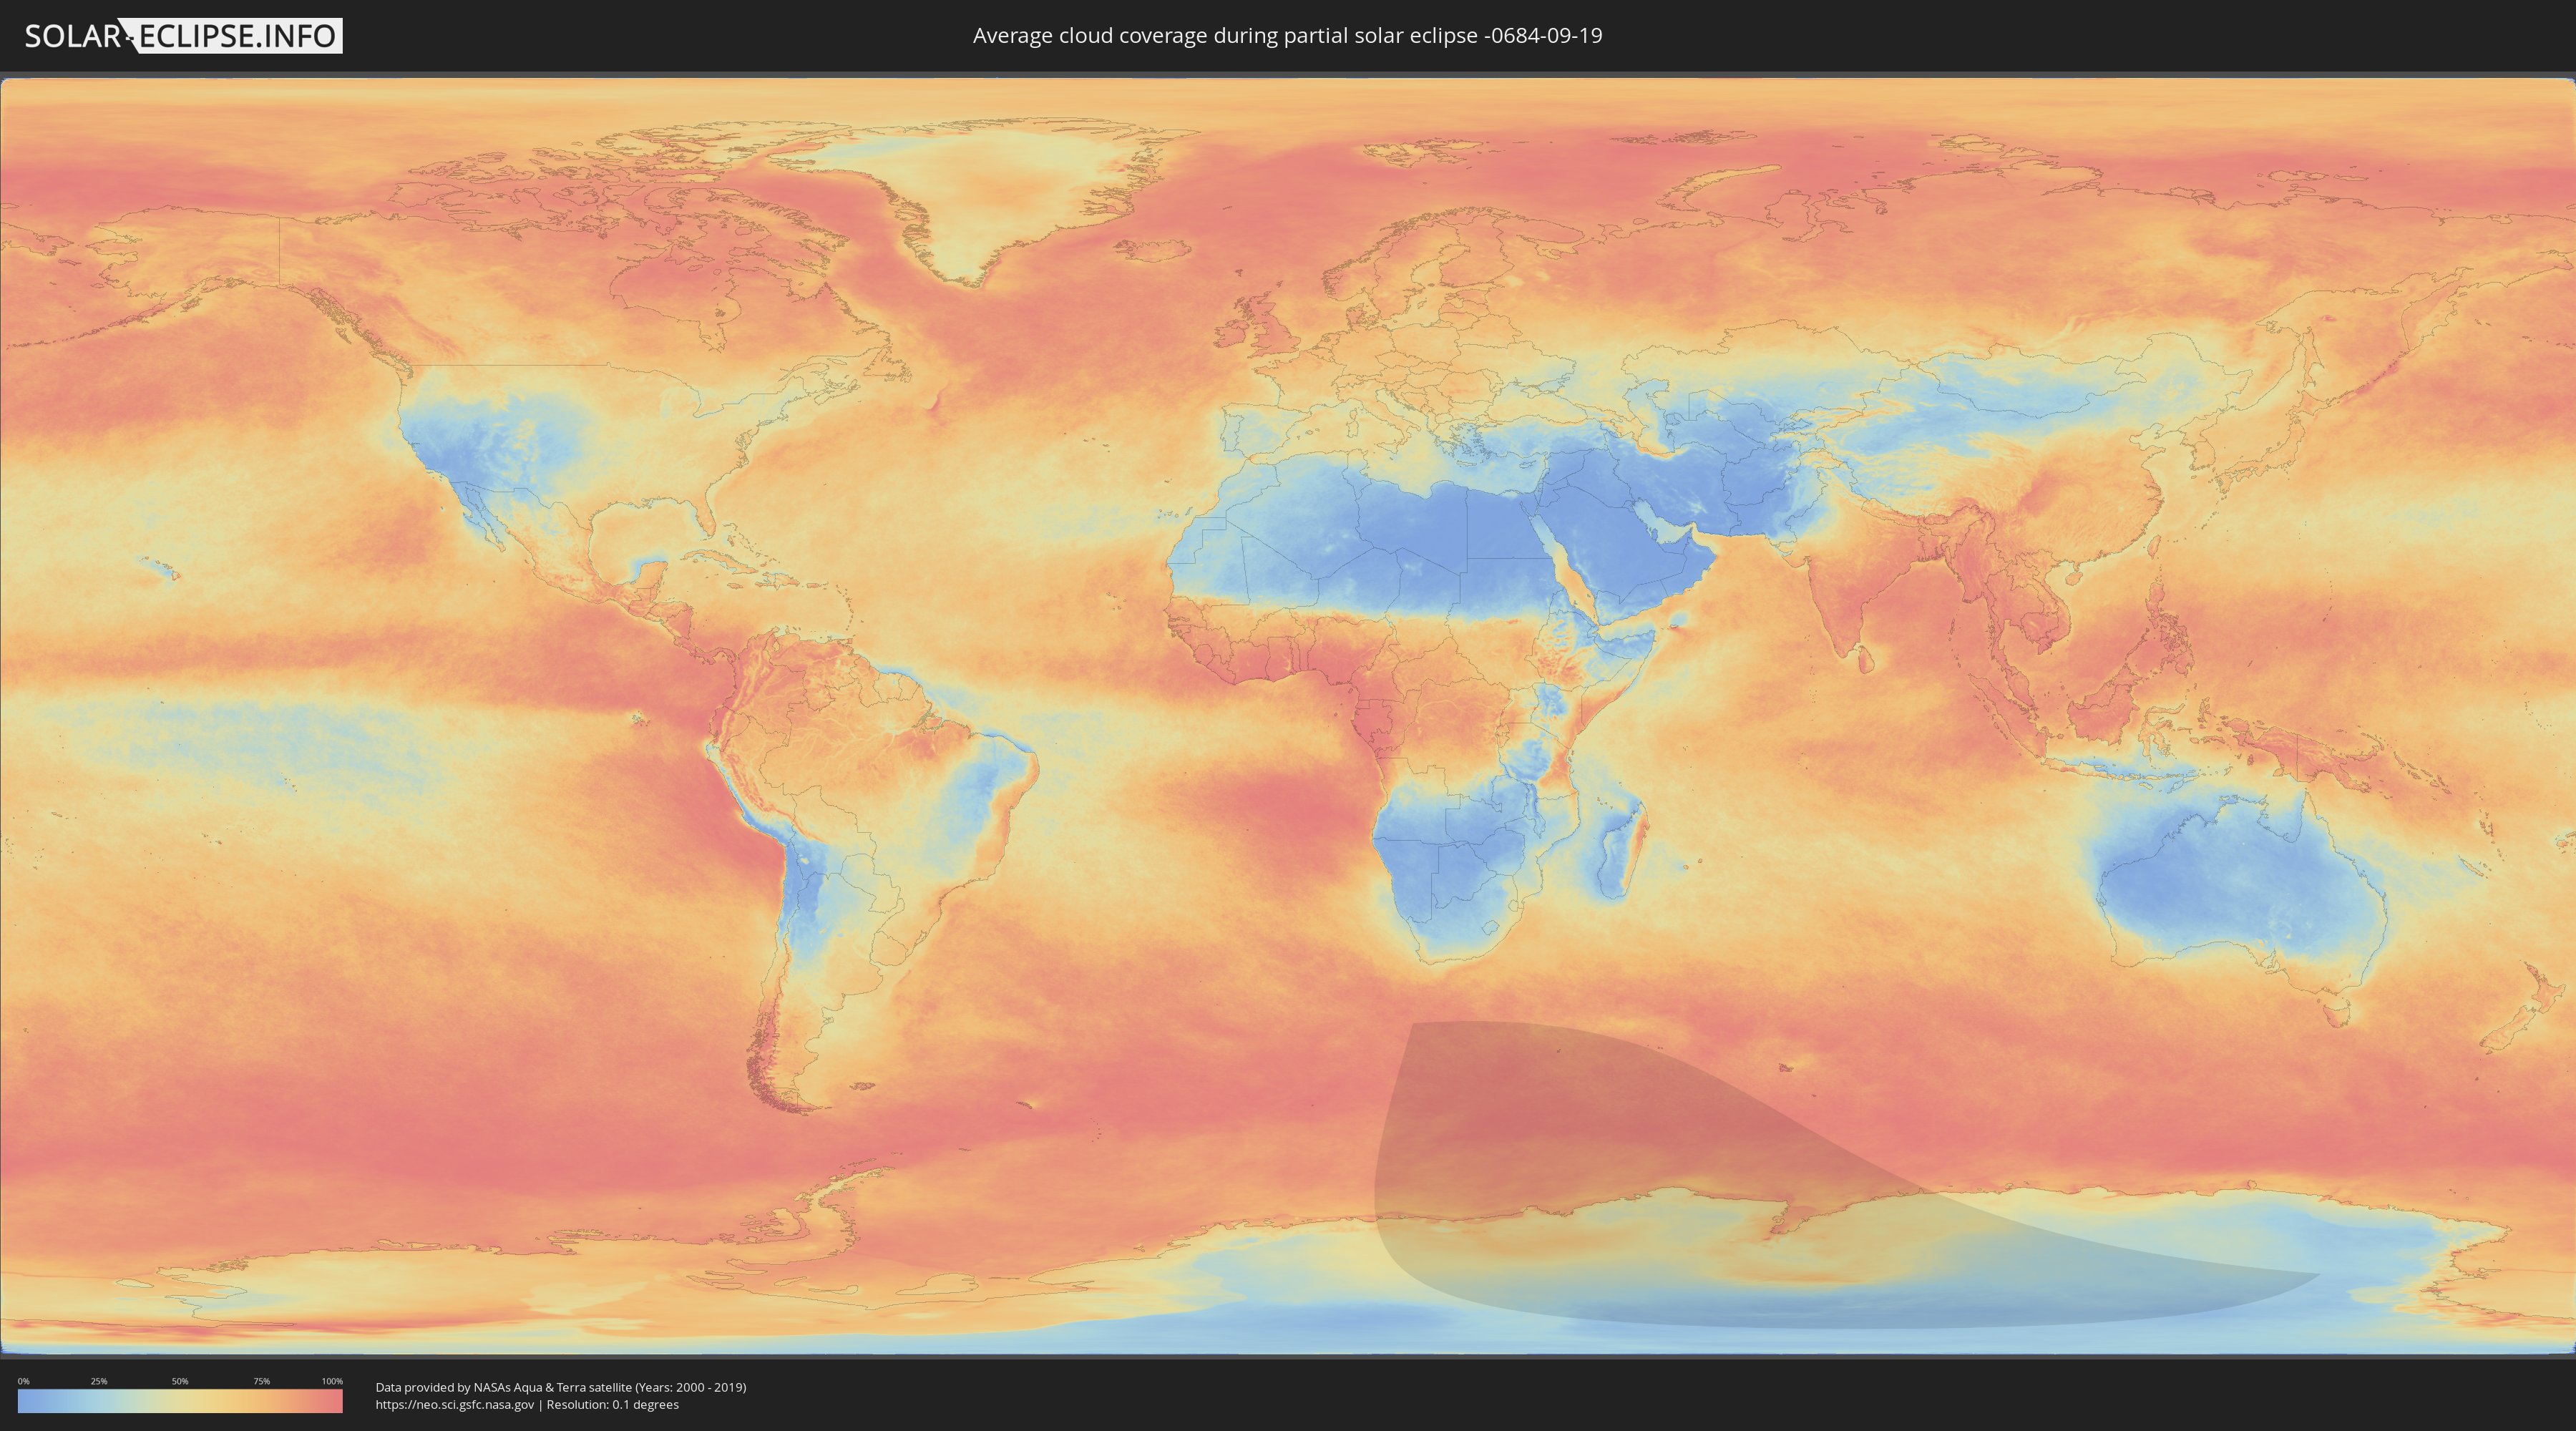Click the 50% legend label
Image resolution: width=2576 pixels, height=1431 pixels.
pos(180,1381)
